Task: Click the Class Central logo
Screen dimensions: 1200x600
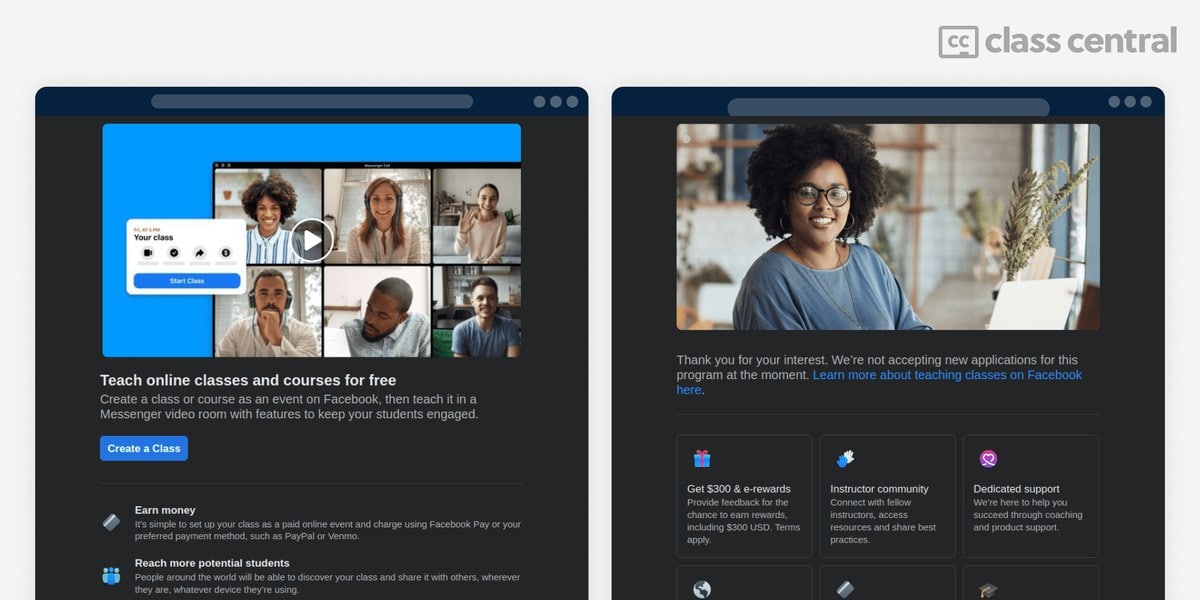Action: [1057, 41]
